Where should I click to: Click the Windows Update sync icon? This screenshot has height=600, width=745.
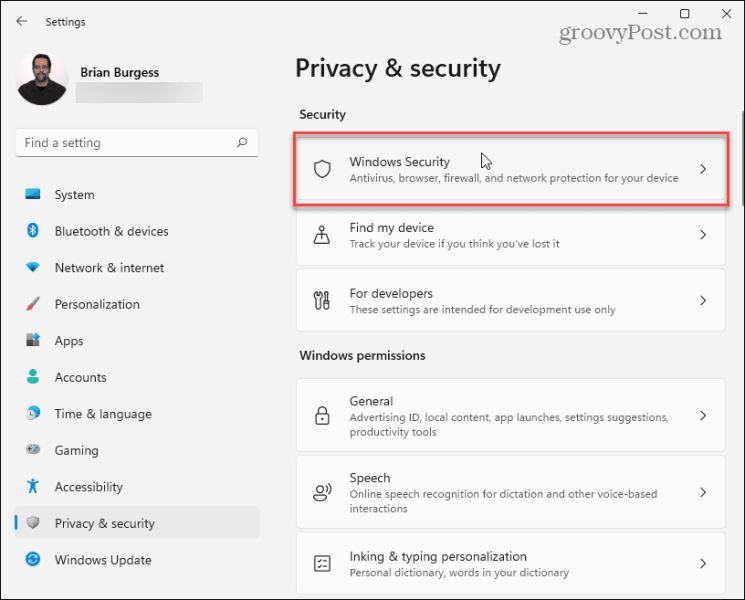pyautogui.click(x=33, y=559)
